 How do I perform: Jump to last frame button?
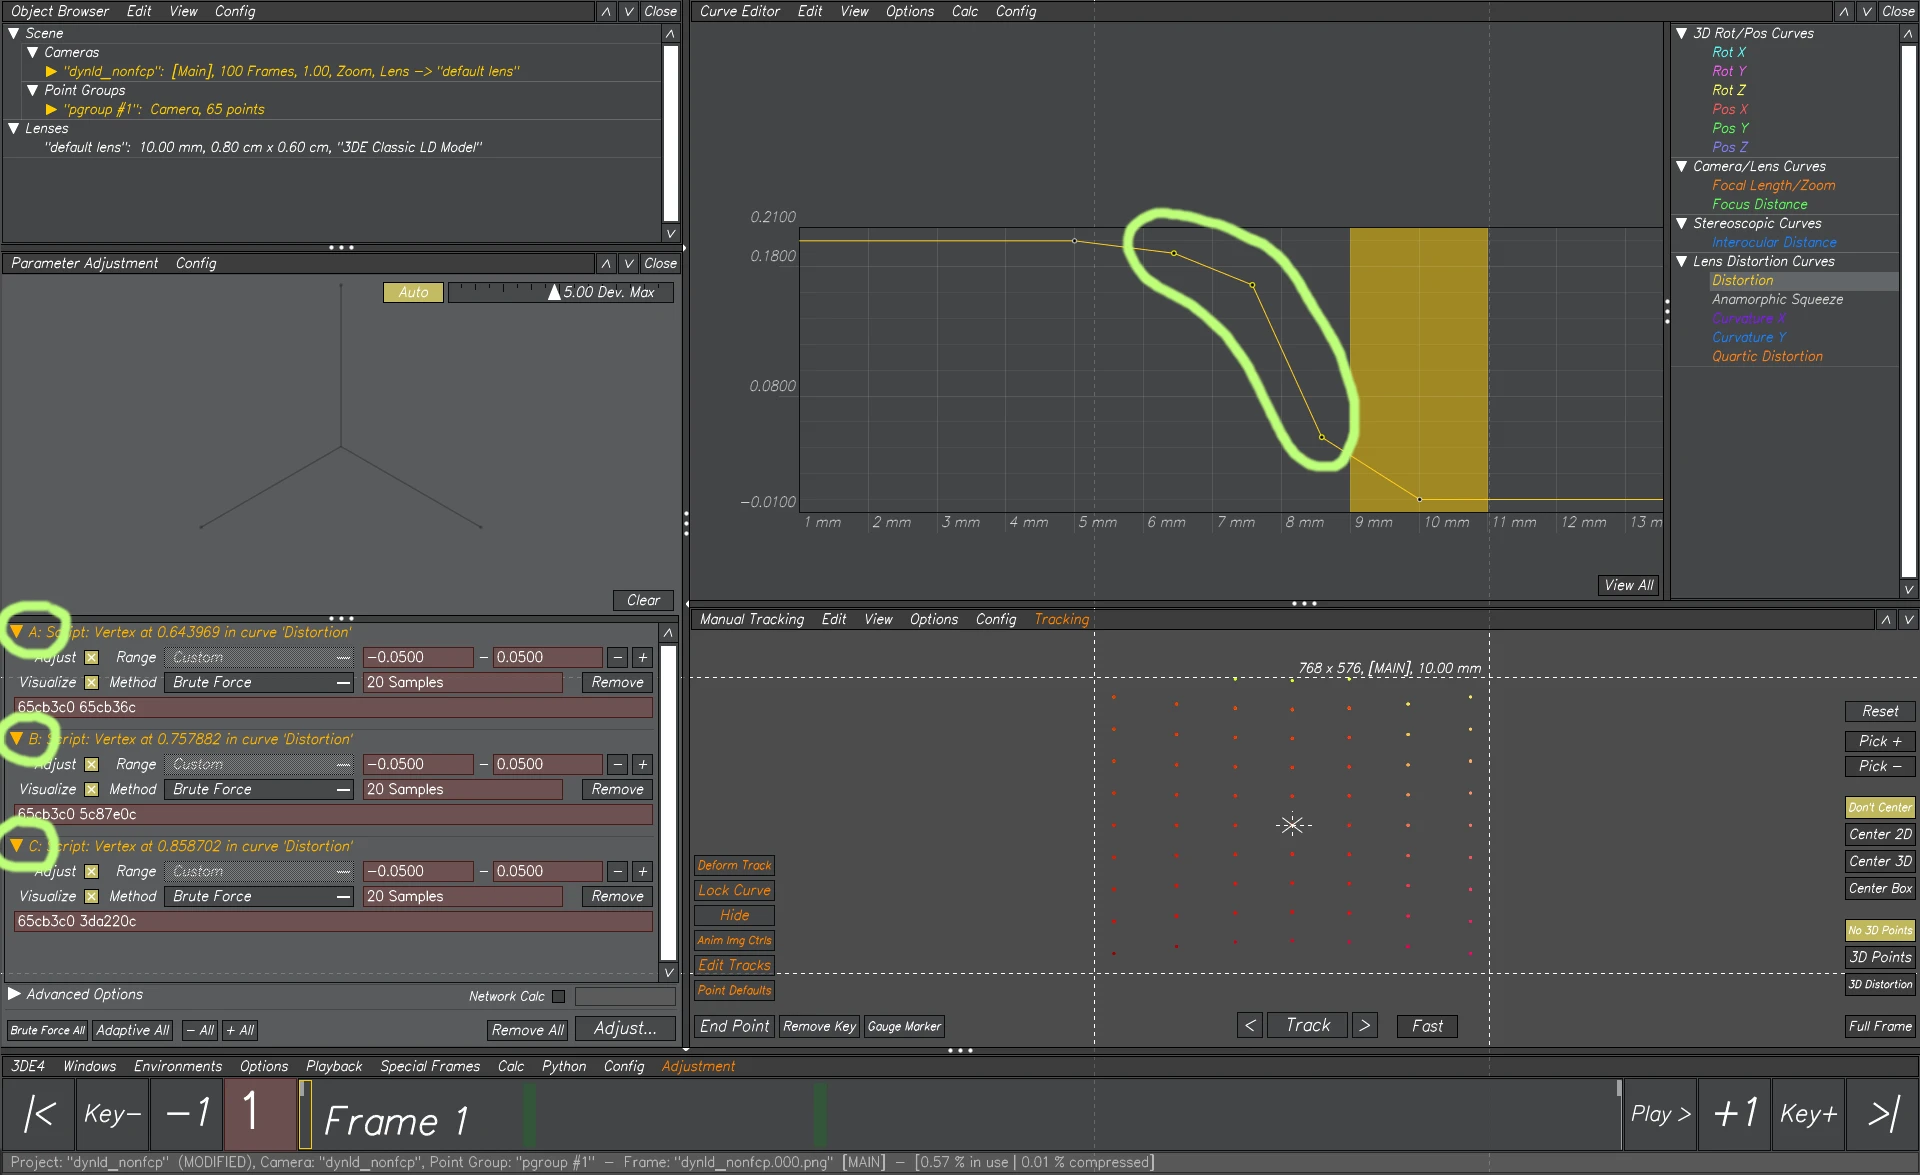coord(1883,1113)
